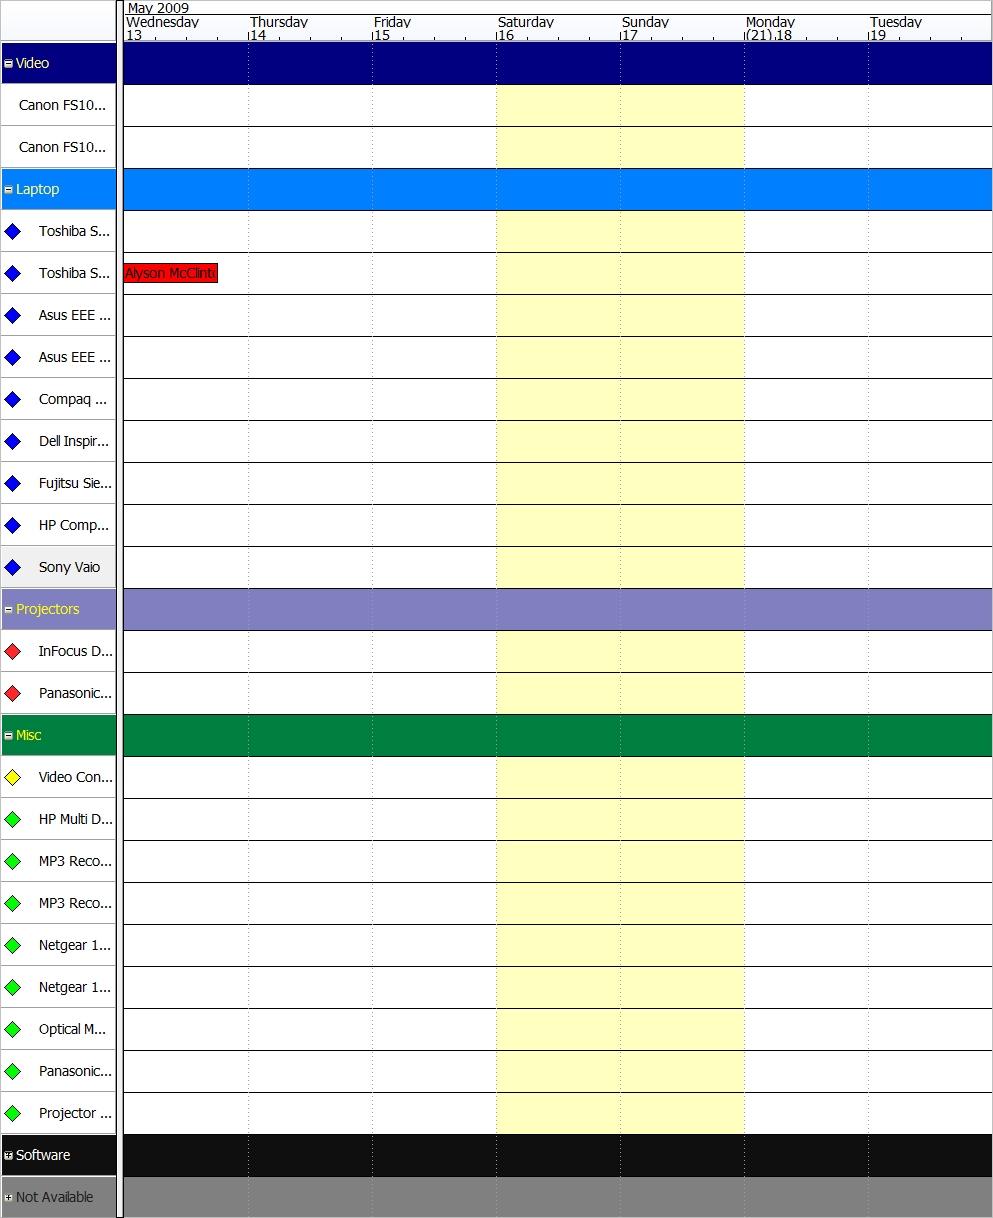Click the blue diamond icon for Asus EEE
The width and height of the screenshot is (993, 1218).
pyautogui.click(x=12, y=314)
